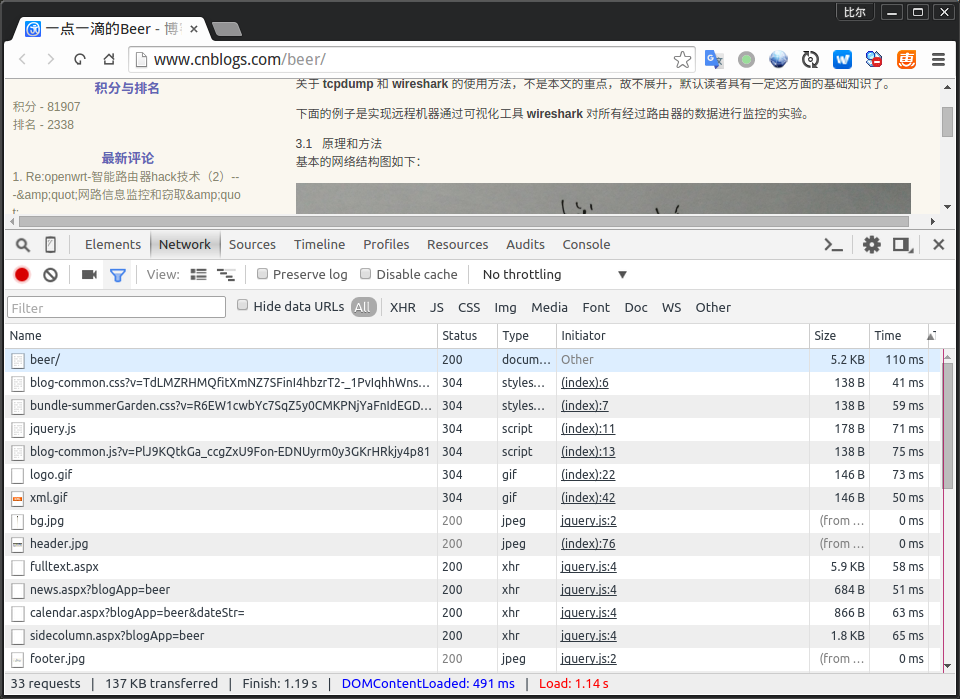Click the page horizontal scrollbar thumb
960x699 pixels.
[463, 221]
